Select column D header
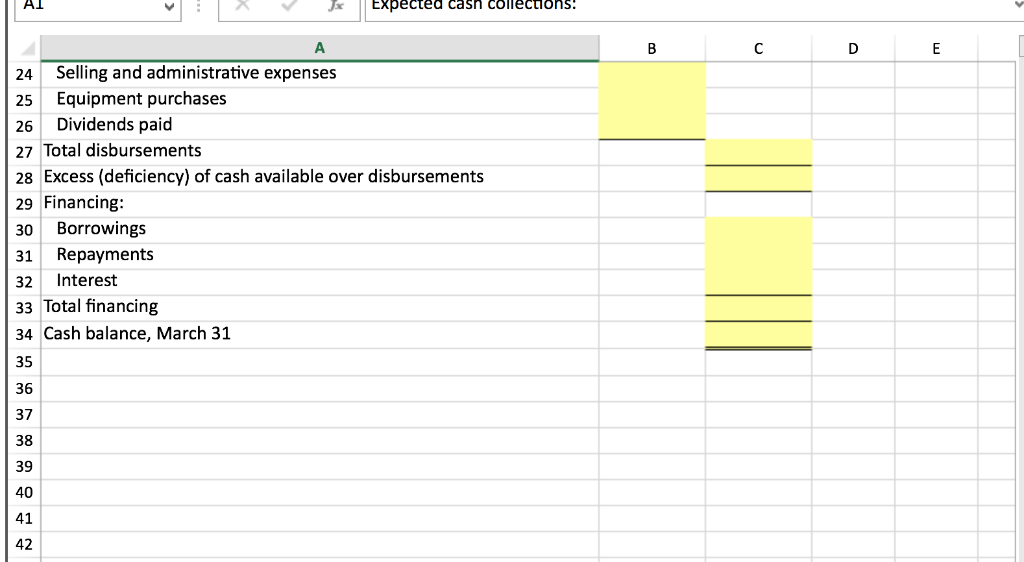1024x562 pixels. (853, 48)
